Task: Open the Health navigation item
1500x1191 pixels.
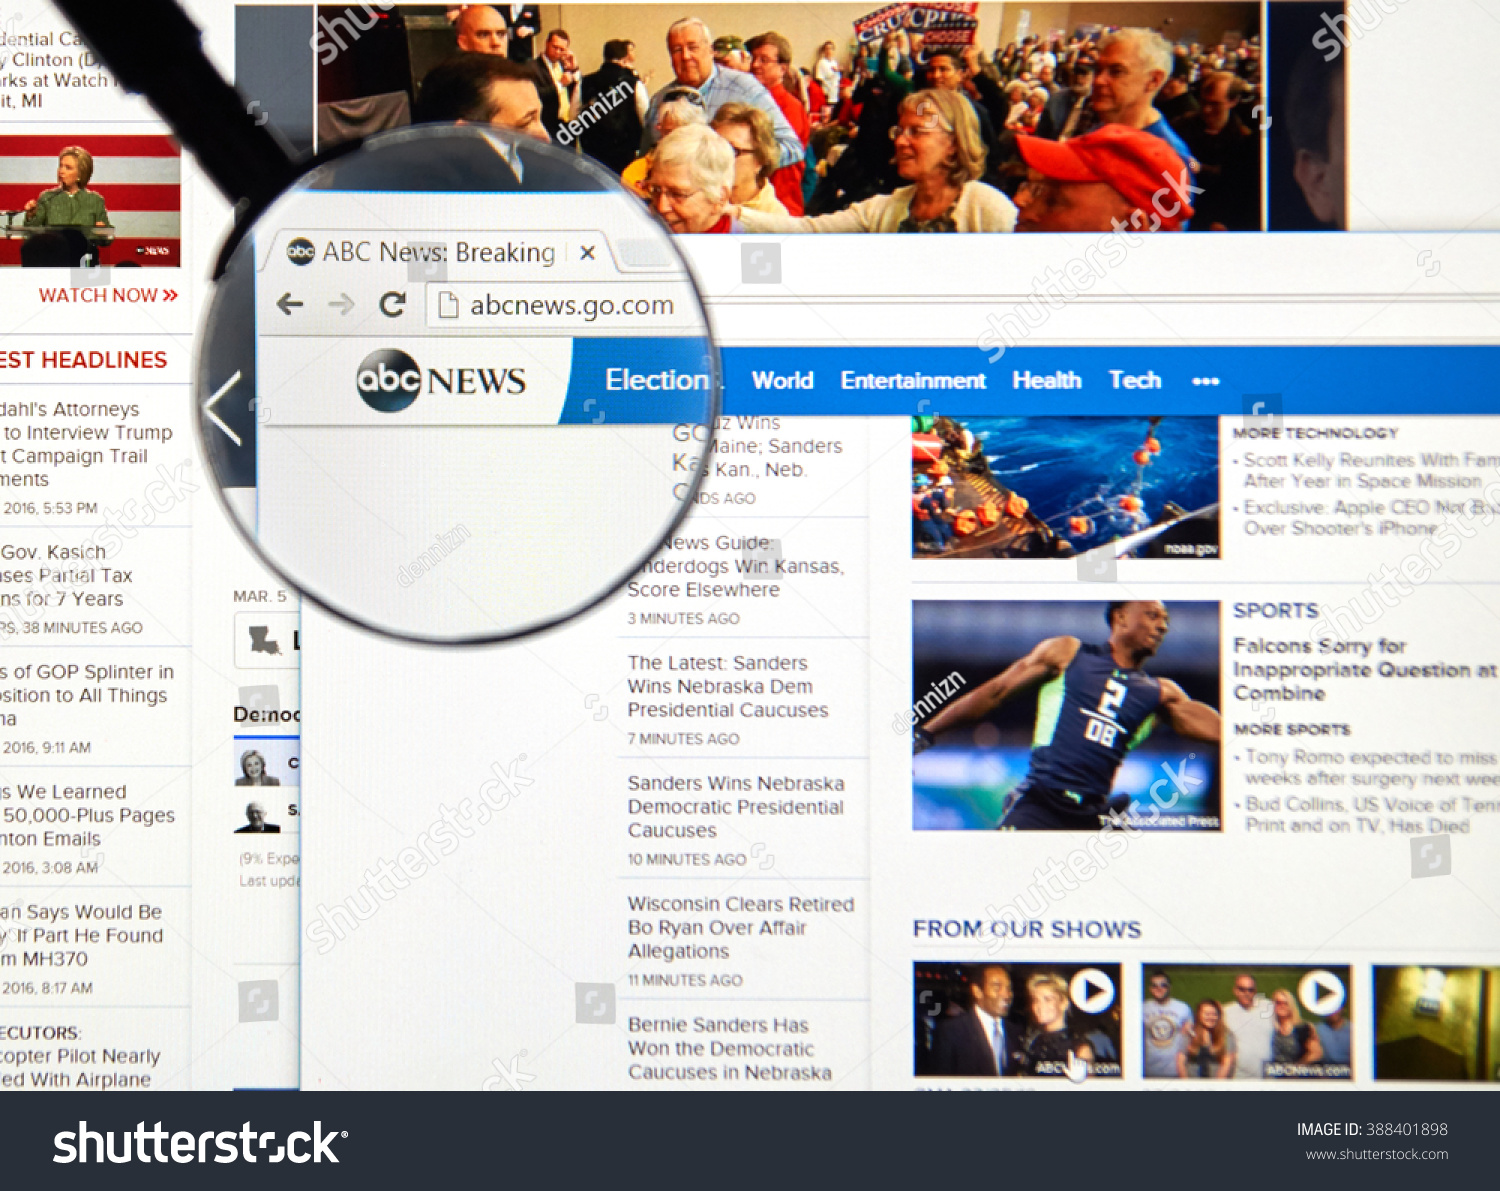Action: pos(1046,381)
